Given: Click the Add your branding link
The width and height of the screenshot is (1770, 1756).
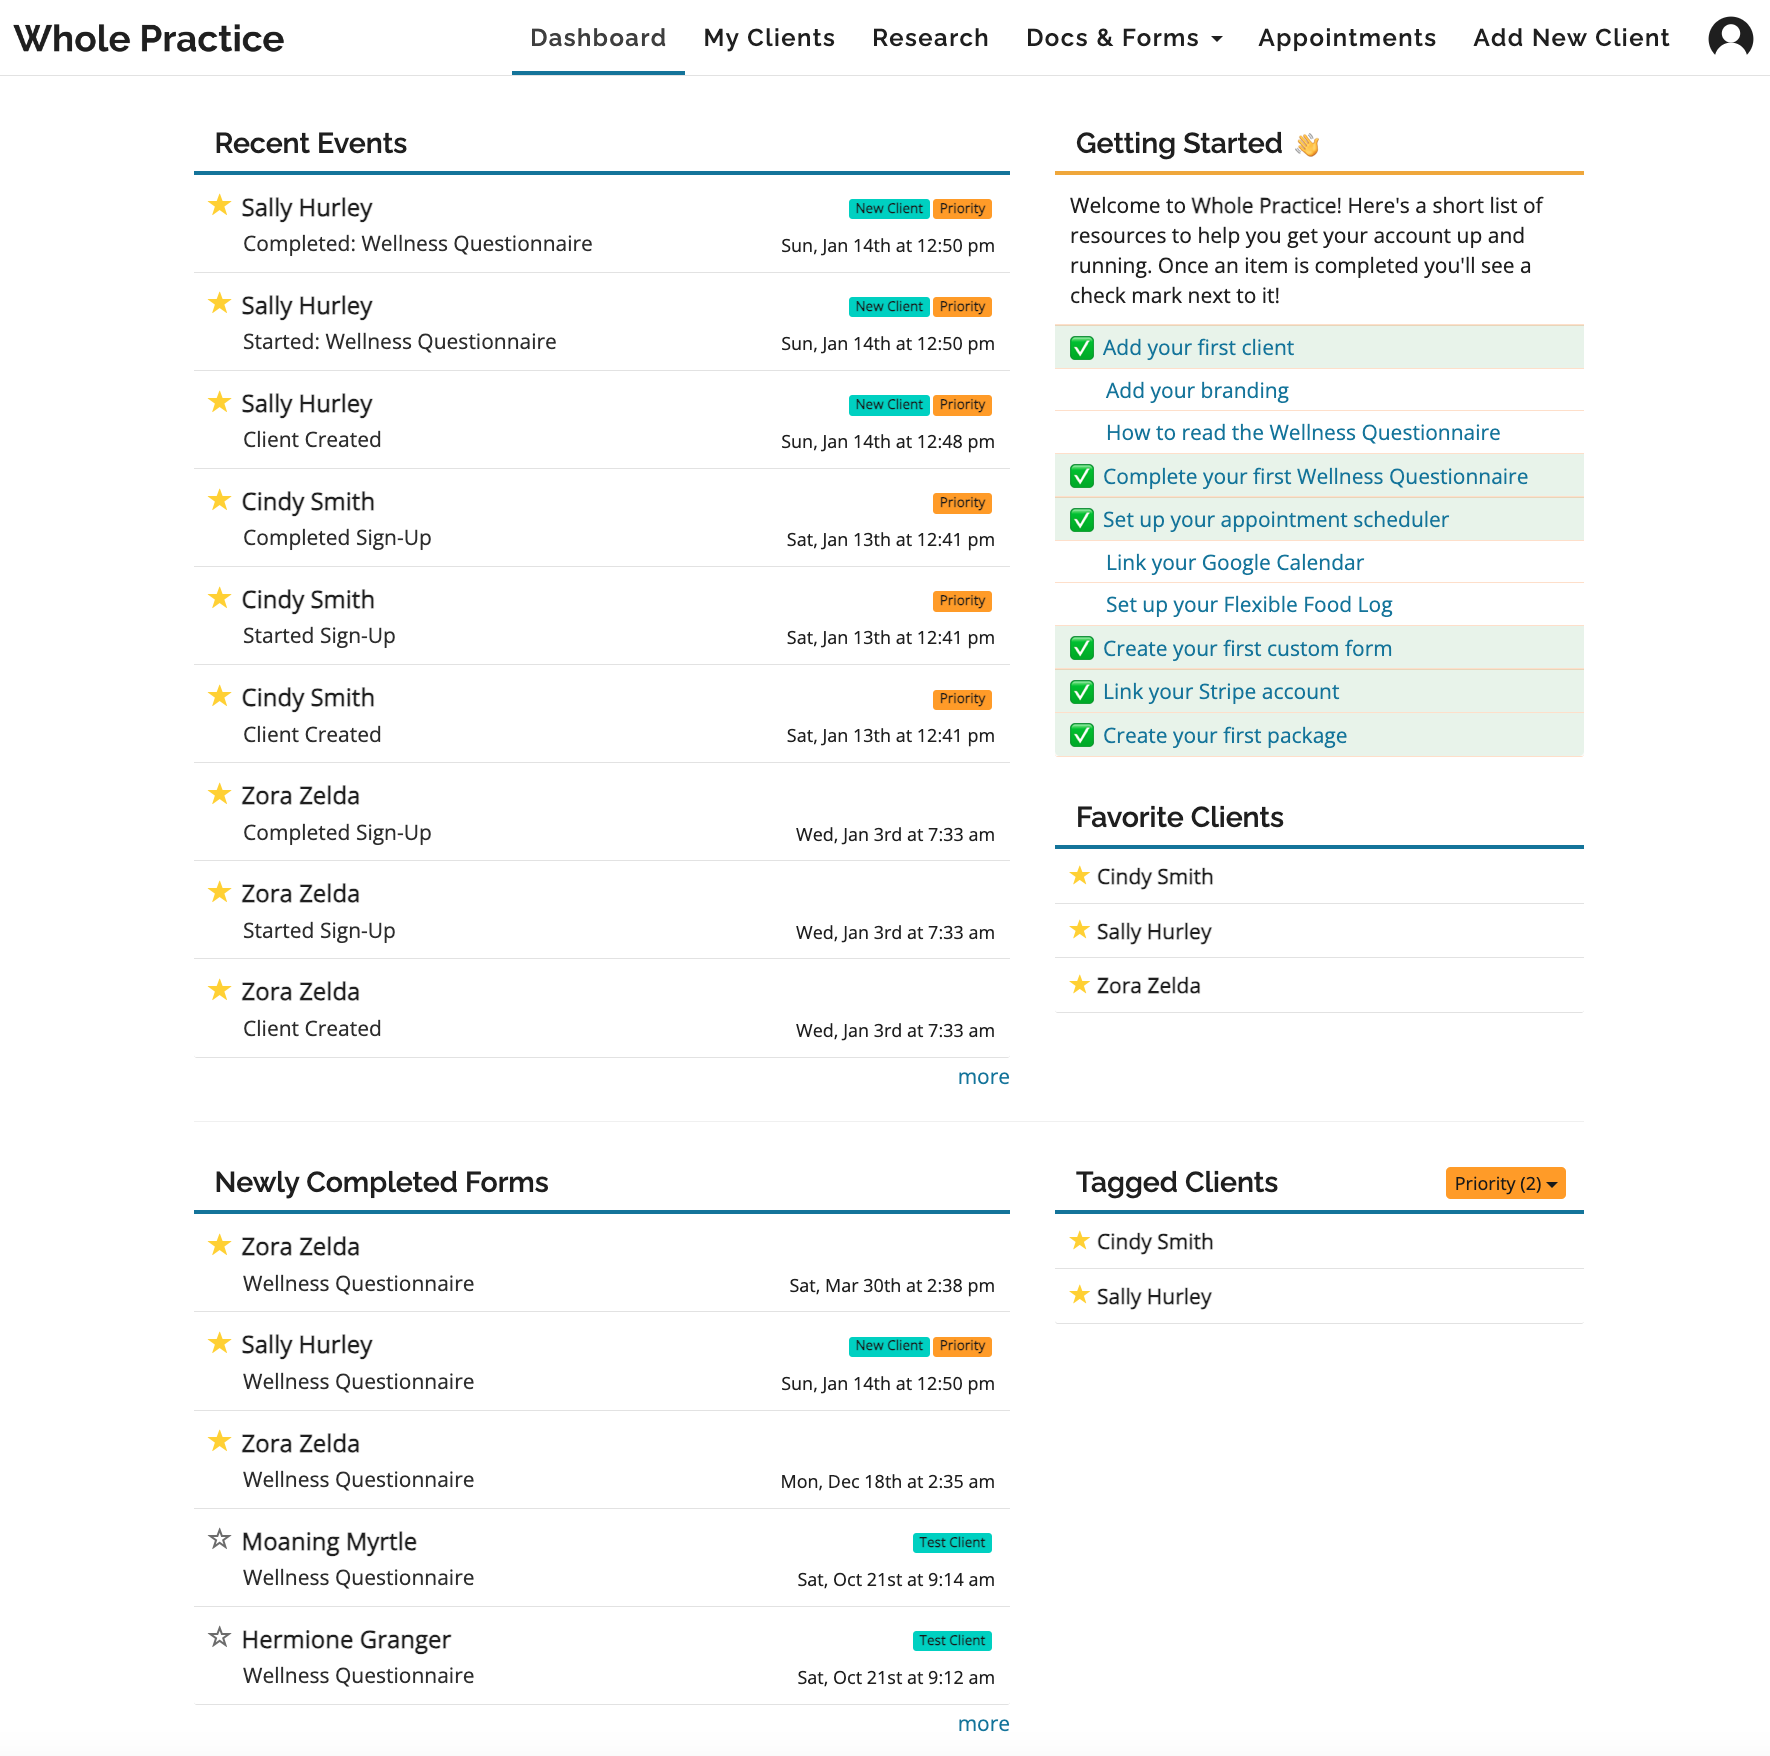Looking at the screenshot, I should 1197,391.
